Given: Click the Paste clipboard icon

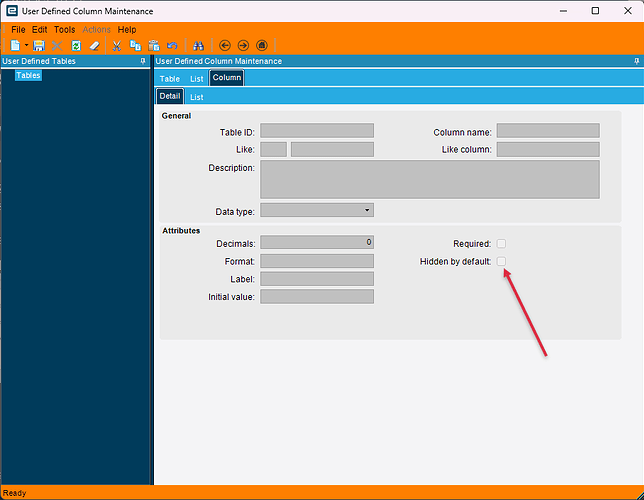Looking at the screenshot, I should tap(154, 45).
